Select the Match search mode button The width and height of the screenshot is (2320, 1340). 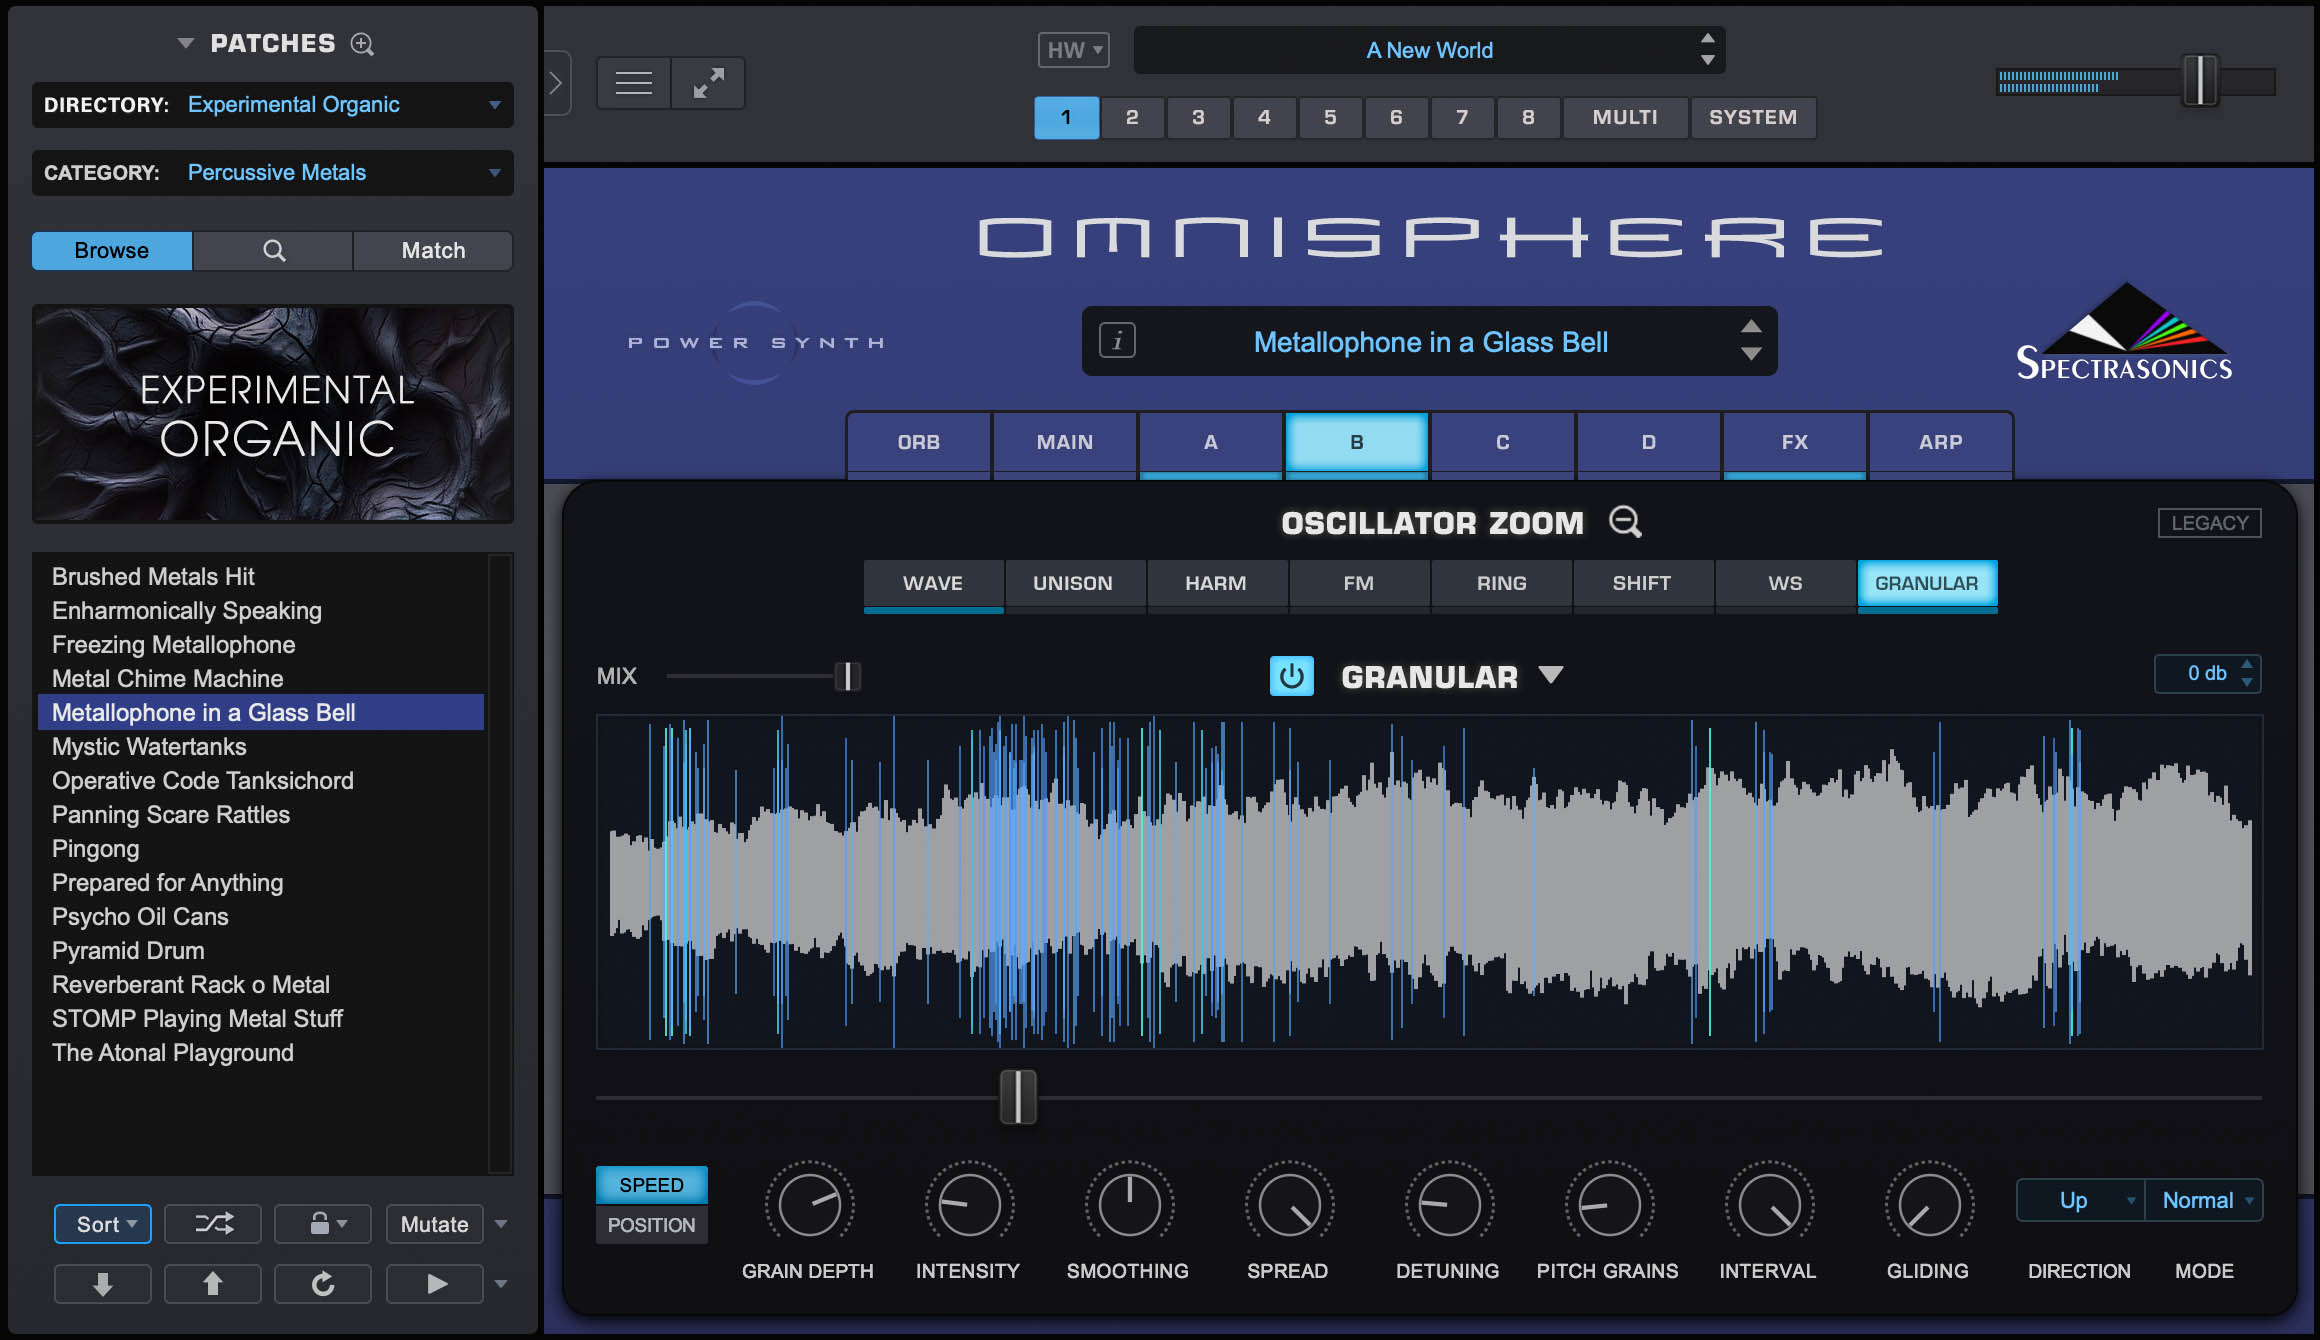(432, 250)
